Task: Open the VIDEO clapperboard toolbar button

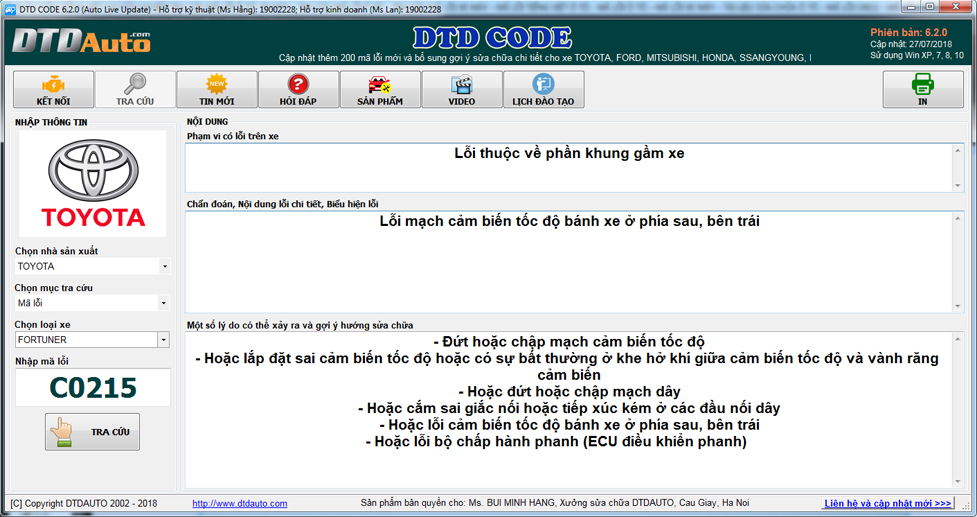Action: click(462, 90)
